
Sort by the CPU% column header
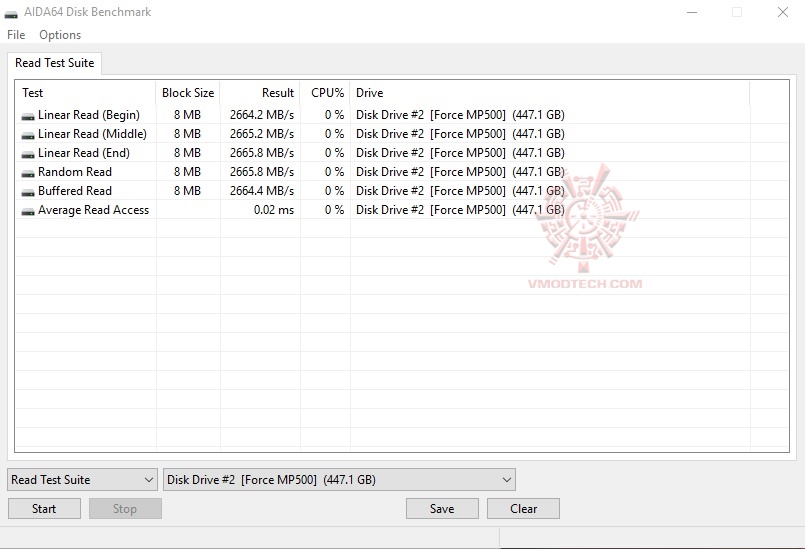tap(325, 93)
